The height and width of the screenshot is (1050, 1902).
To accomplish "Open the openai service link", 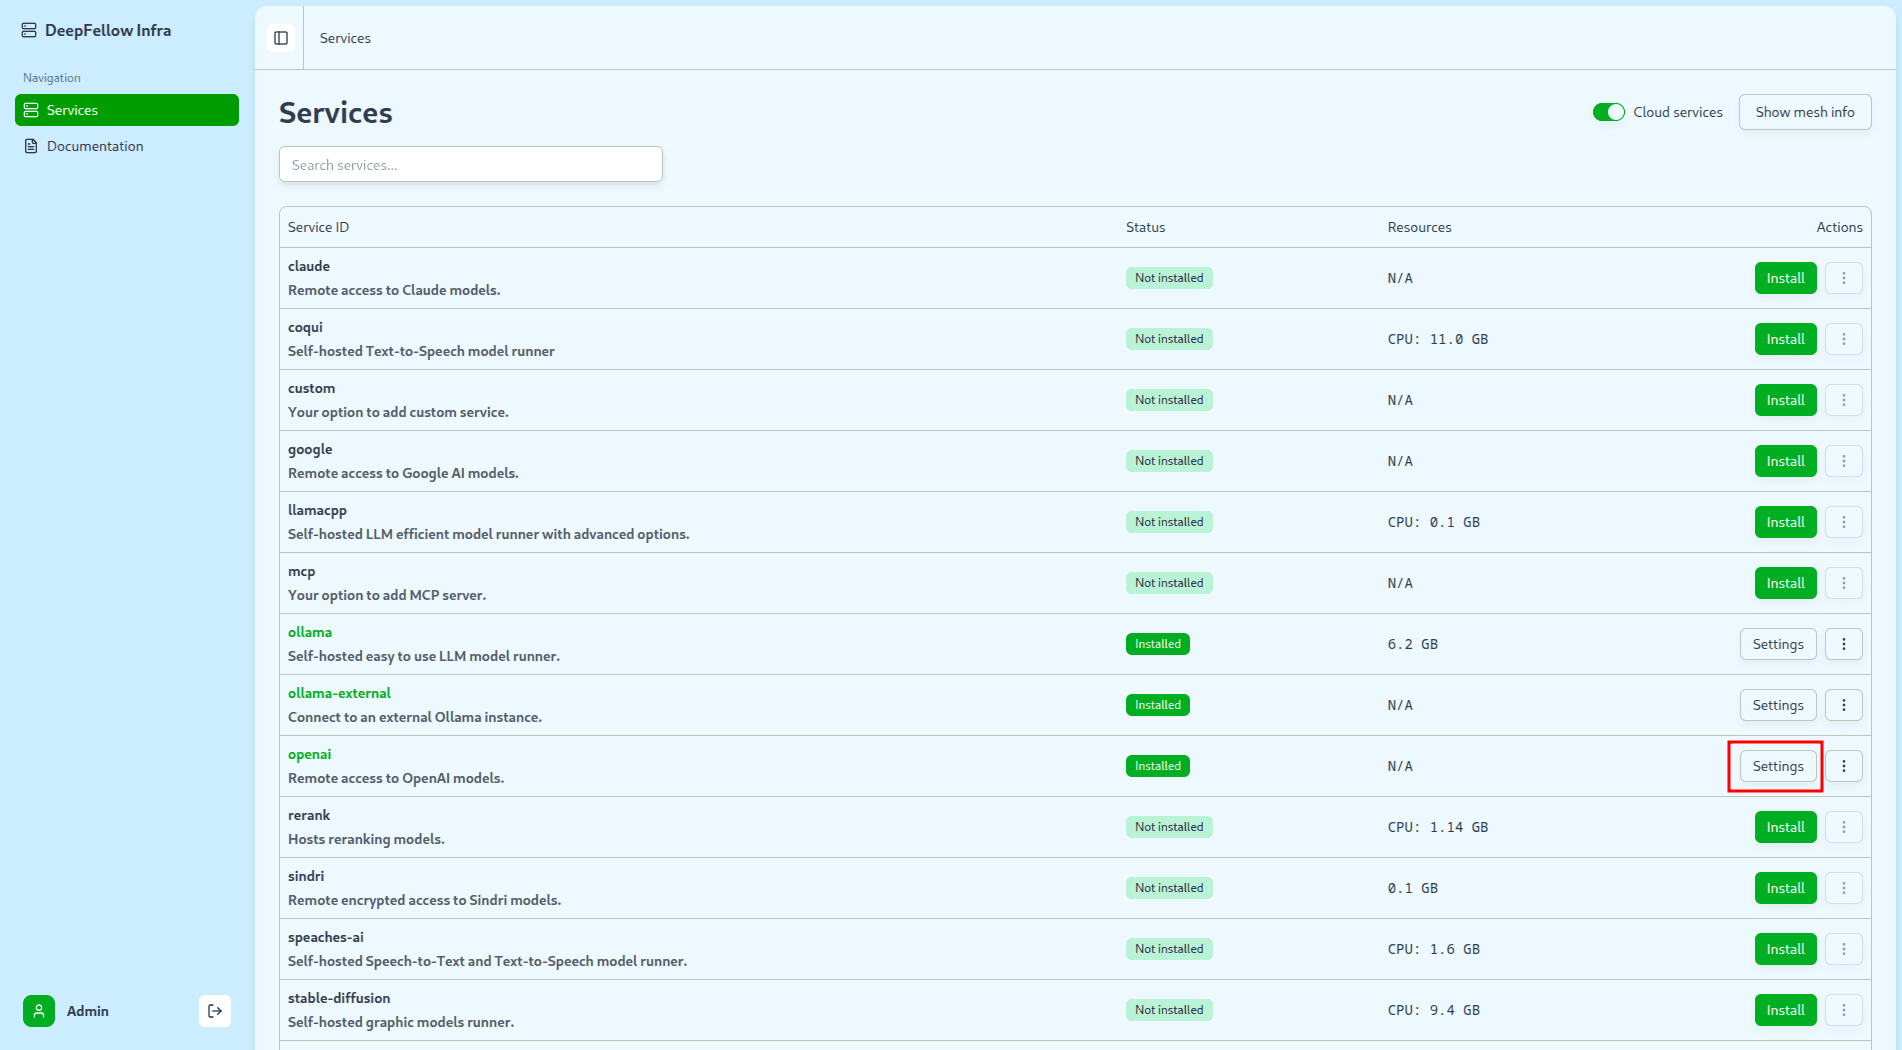I will [309, 754].
